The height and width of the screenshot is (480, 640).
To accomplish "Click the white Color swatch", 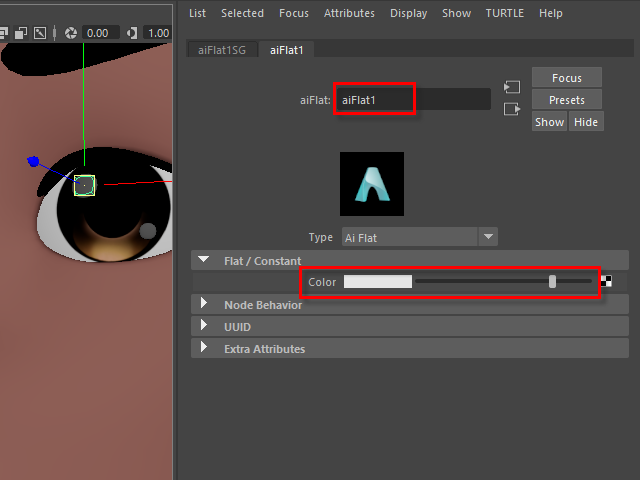I will coord(378,282).
